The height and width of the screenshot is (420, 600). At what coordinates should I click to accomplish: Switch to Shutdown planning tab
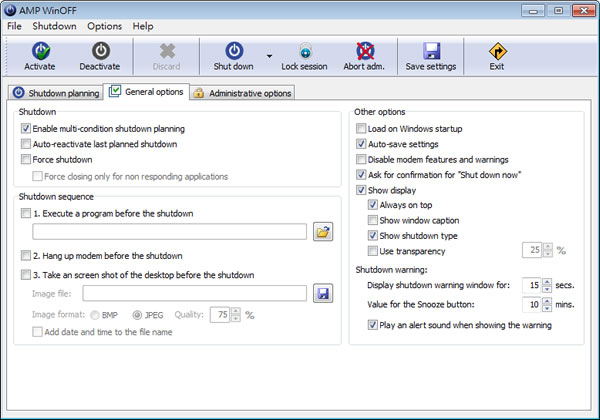coord(56,93)
